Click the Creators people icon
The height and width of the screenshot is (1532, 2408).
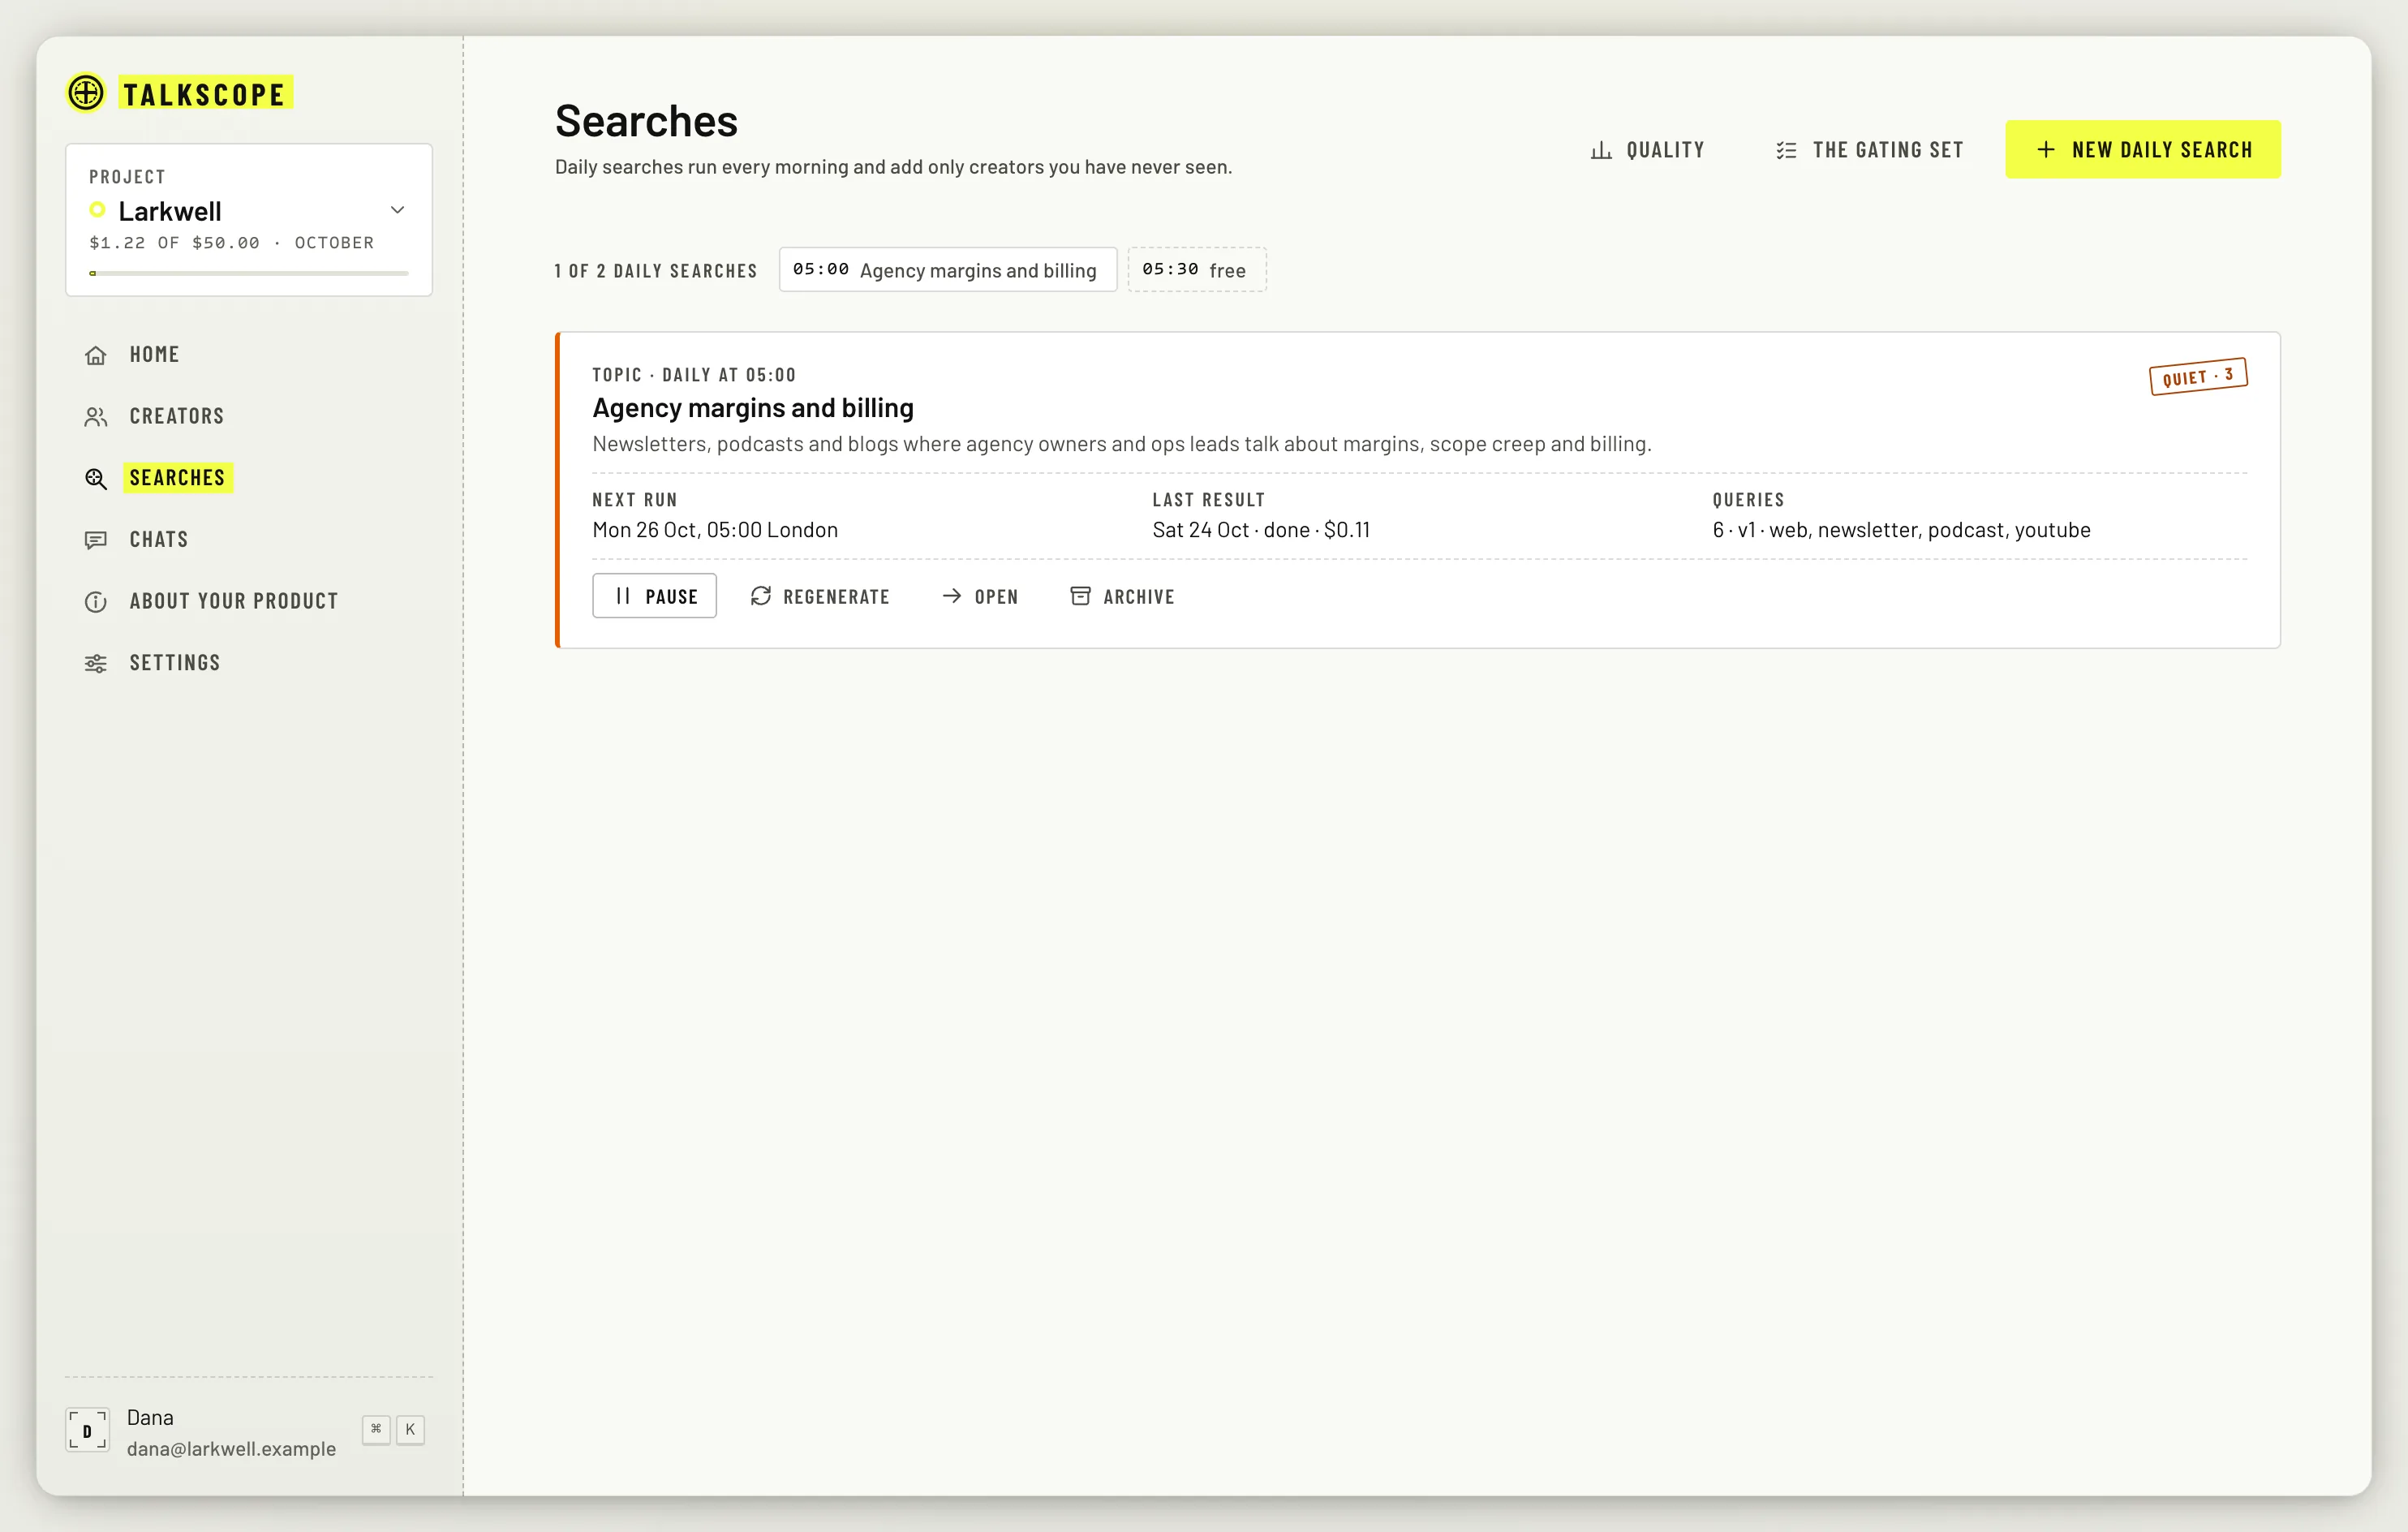pyautogui.click(x=96, y=417)
